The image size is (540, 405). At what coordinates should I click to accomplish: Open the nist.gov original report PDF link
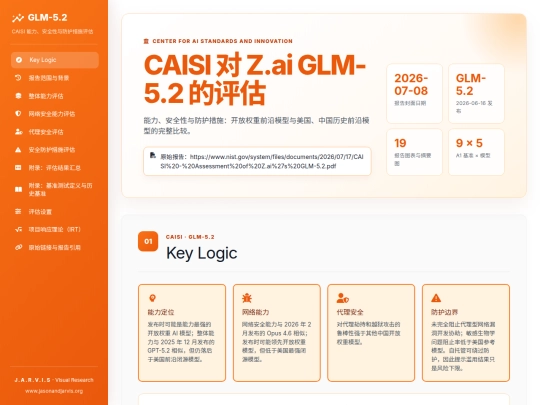pyautogui.click(x=262, y=161)
